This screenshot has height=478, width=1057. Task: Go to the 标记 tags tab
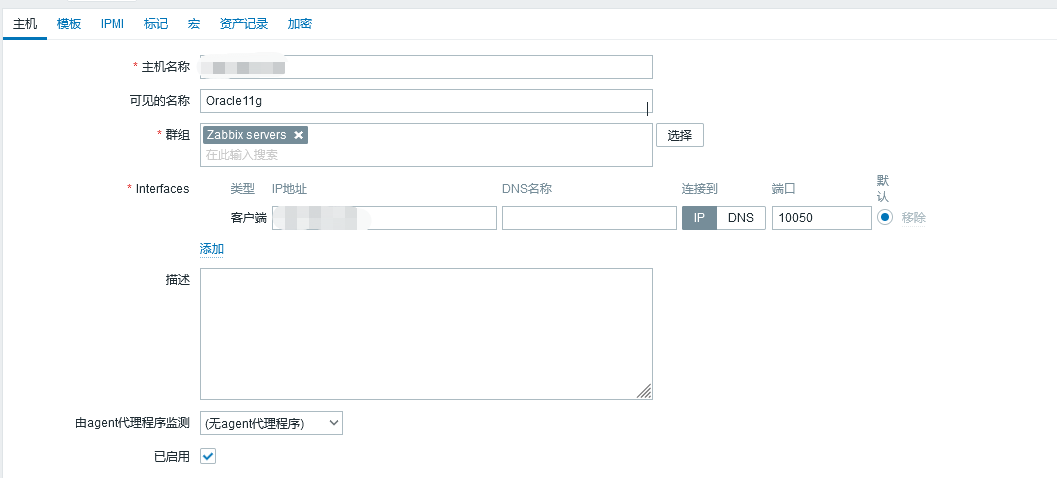tap(156, 23)
